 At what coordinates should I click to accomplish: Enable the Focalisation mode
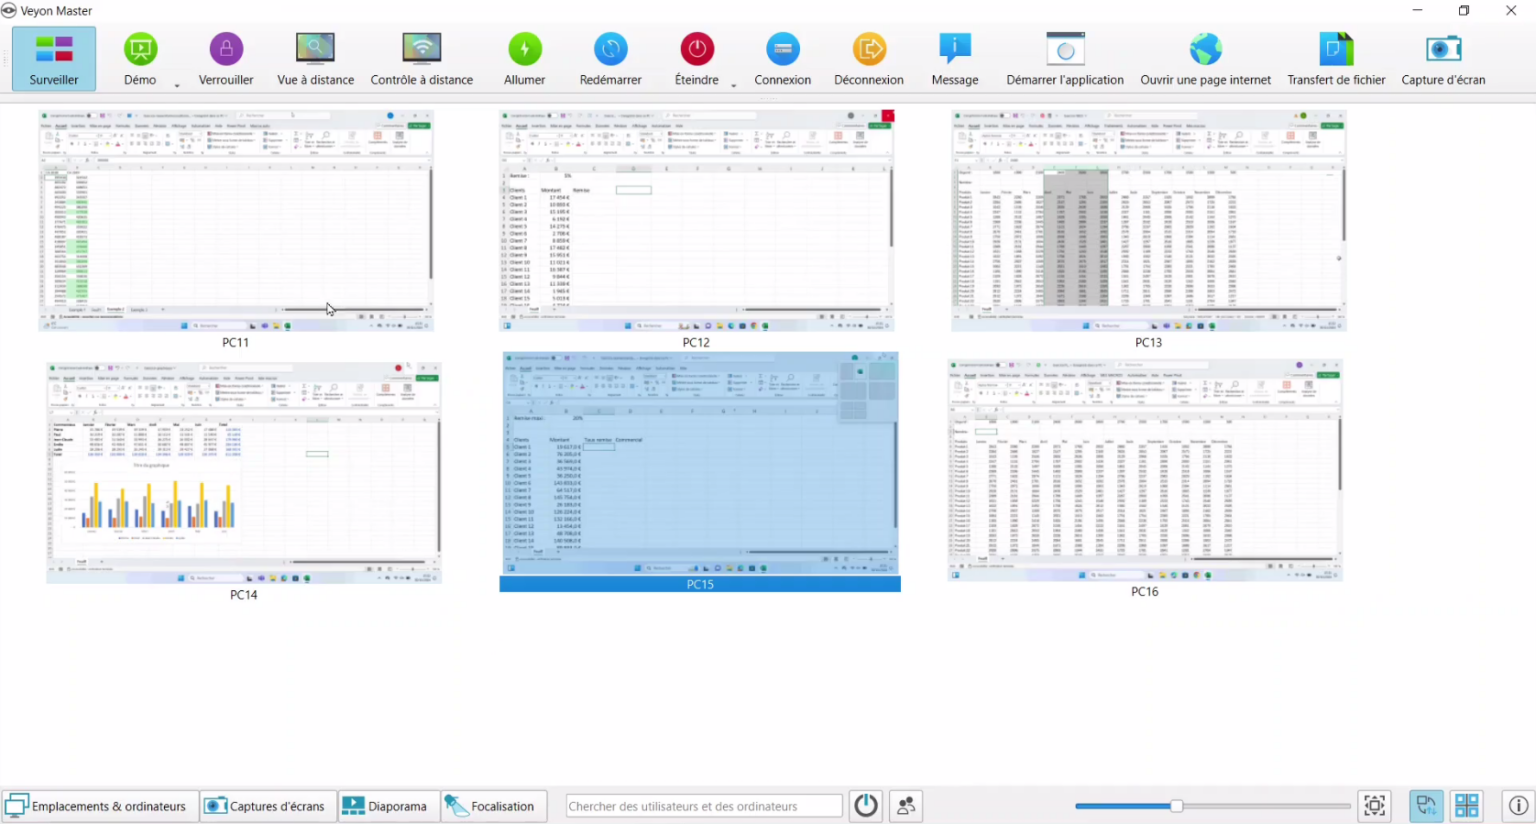coord(491,806)
